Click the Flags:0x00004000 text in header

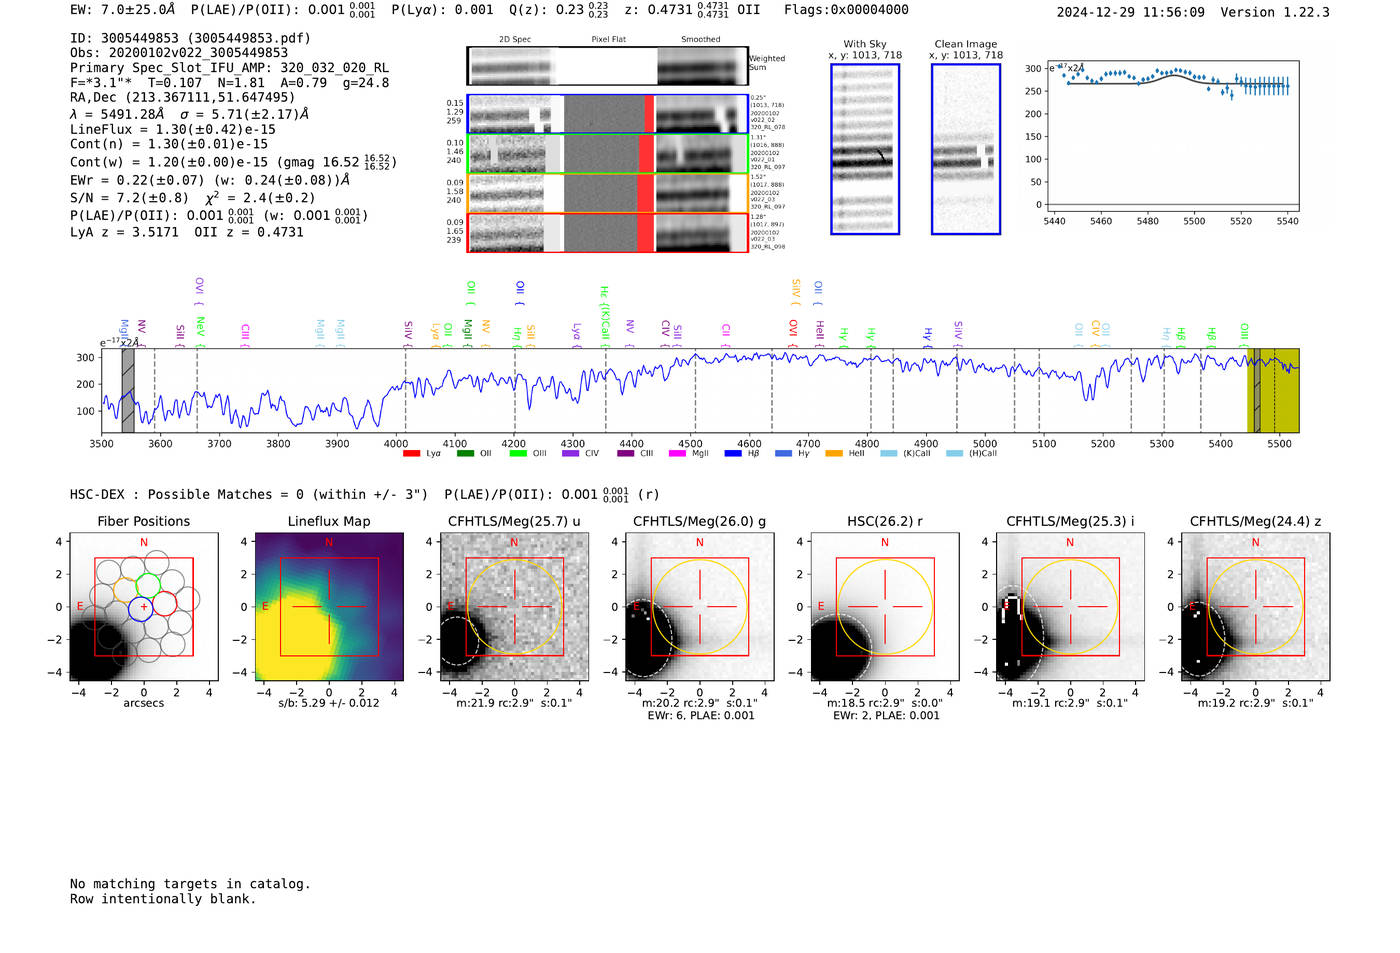point(846,10)
